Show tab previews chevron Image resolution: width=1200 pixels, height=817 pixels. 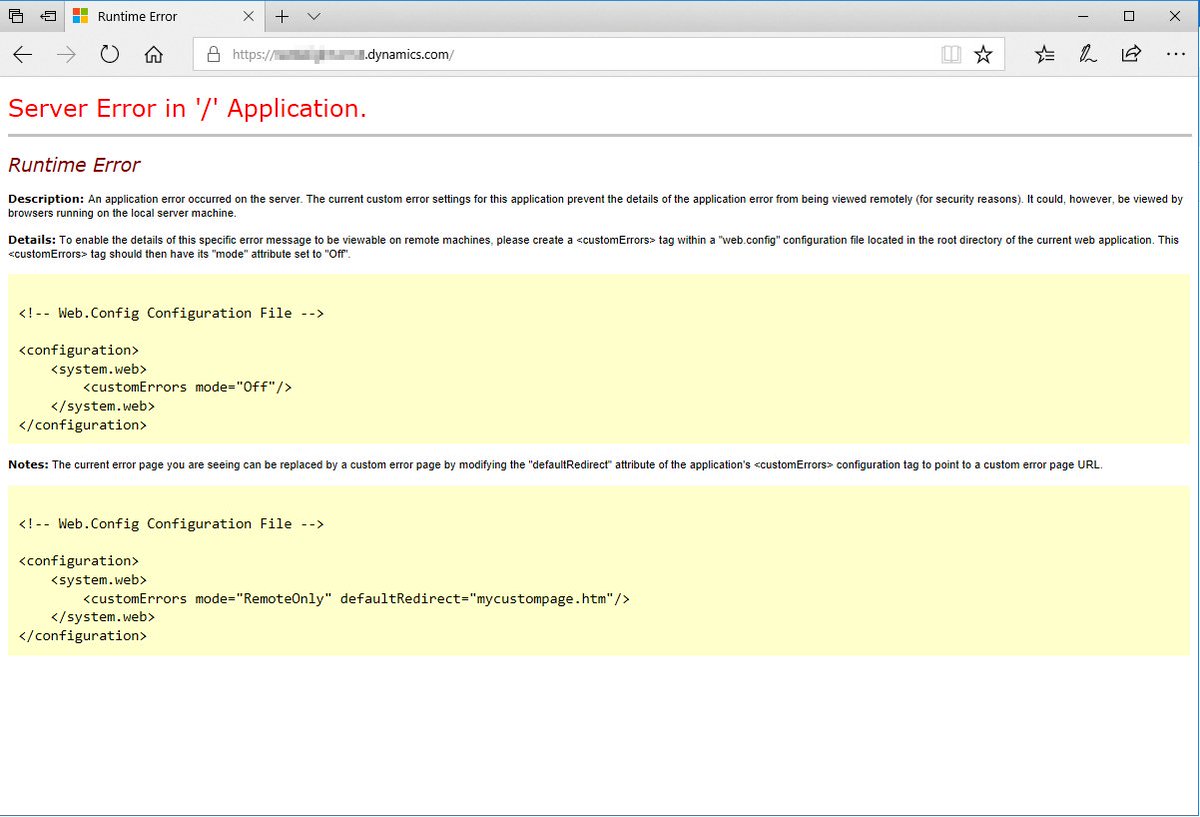tap(314, 16)
